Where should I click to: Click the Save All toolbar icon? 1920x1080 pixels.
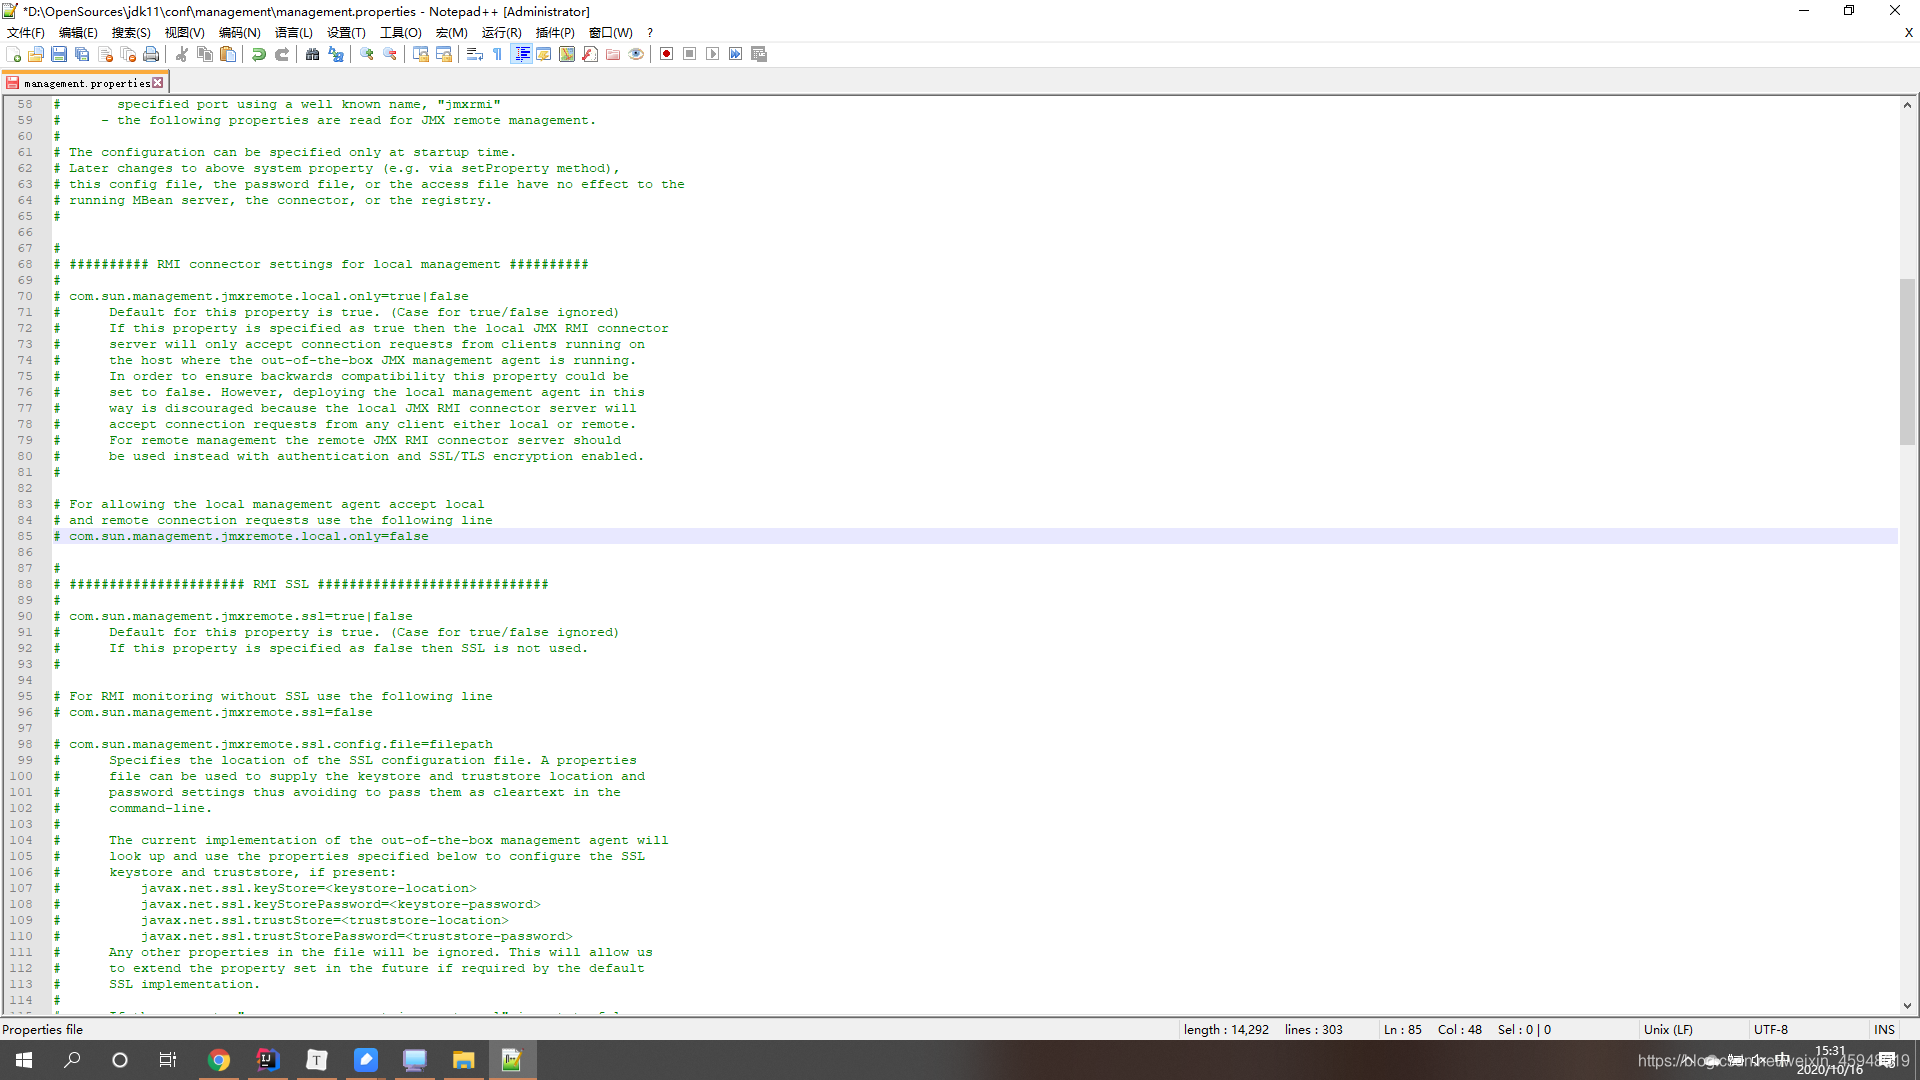[x=83, y=55]
